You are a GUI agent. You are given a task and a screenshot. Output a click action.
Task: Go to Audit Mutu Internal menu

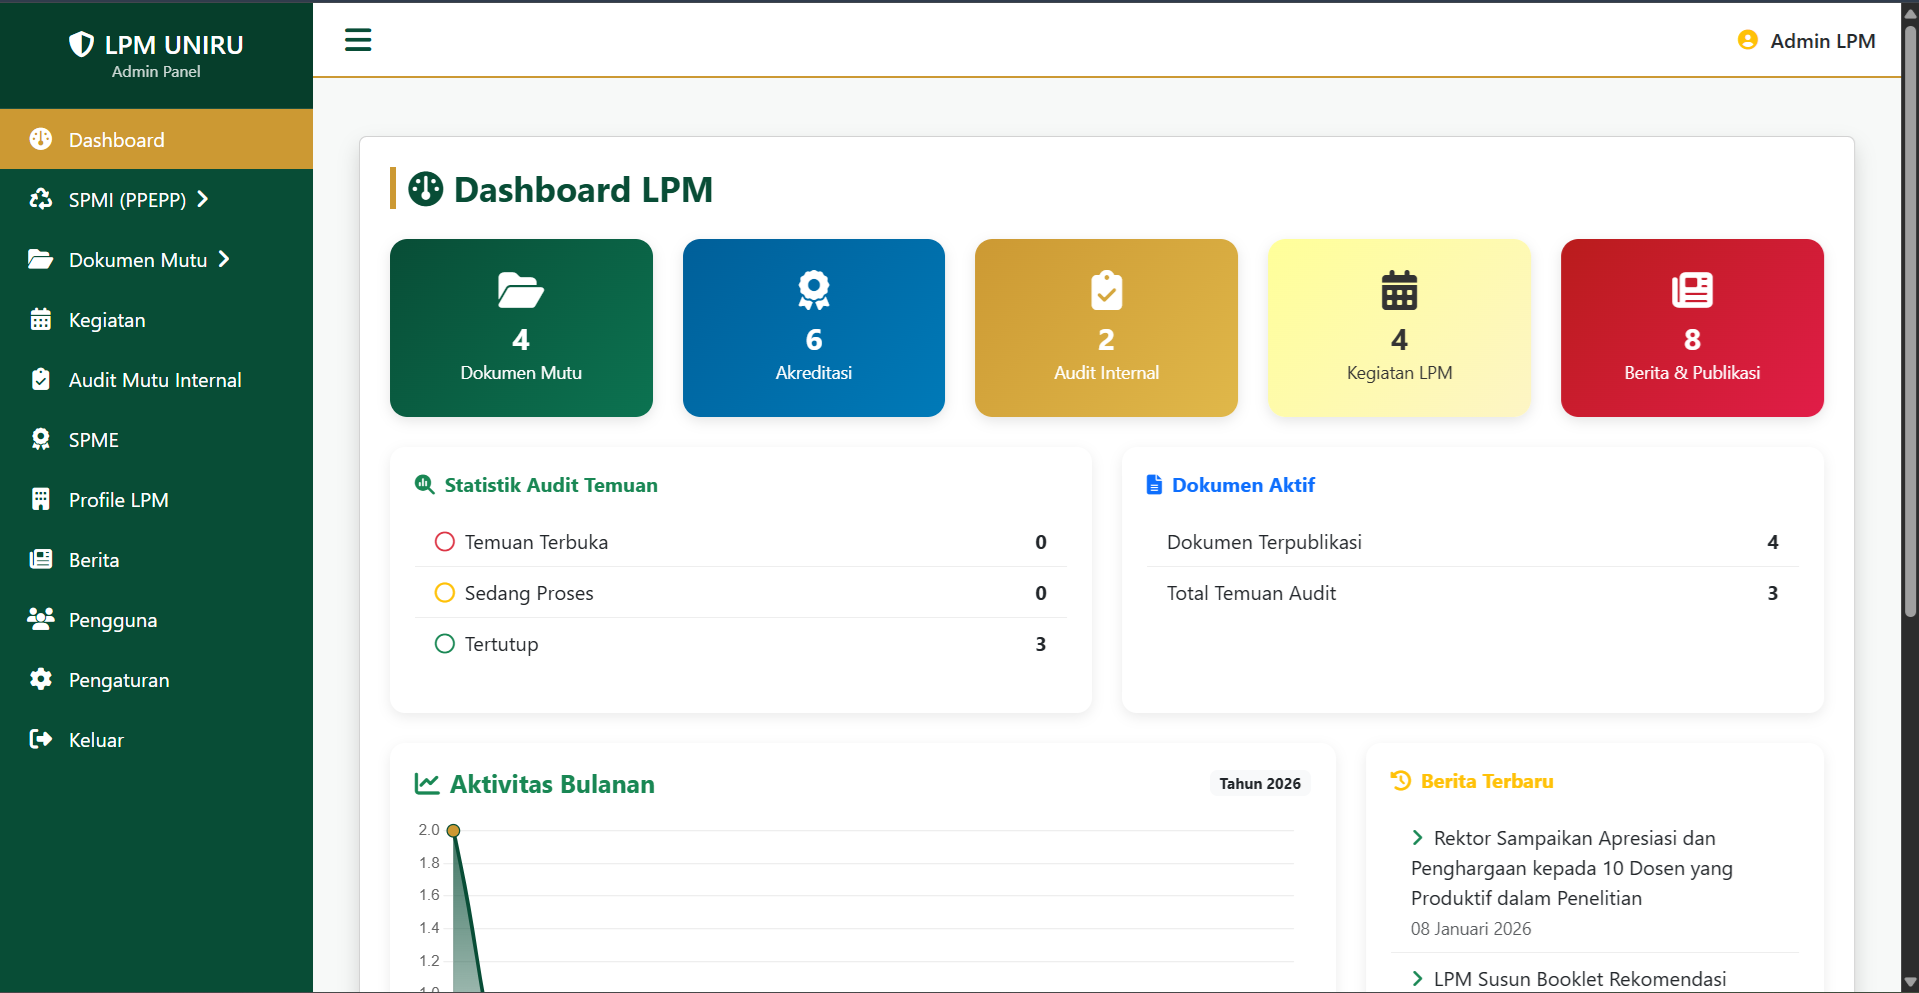click(155, 380)
